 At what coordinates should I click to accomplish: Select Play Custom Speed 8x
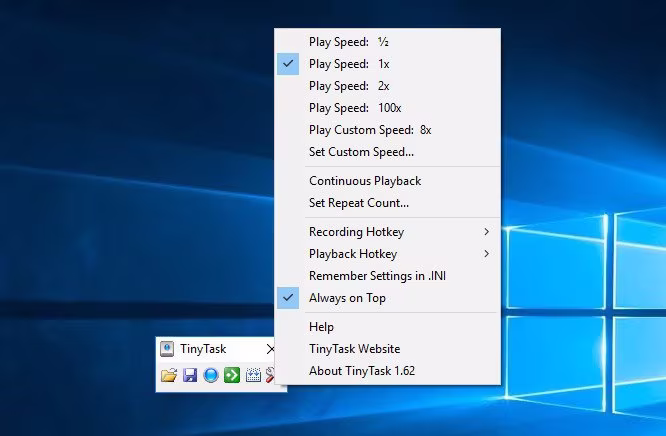click(x=387, y=130)
